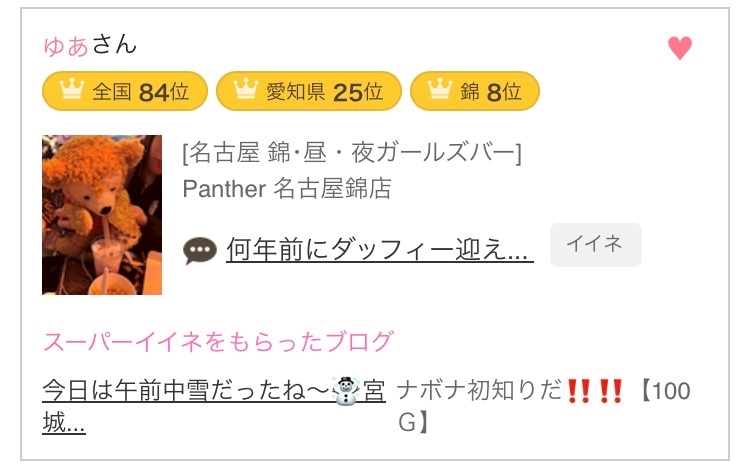
Task: Click the 愛知県 25位 ranking badge
Action: point(309,91)
